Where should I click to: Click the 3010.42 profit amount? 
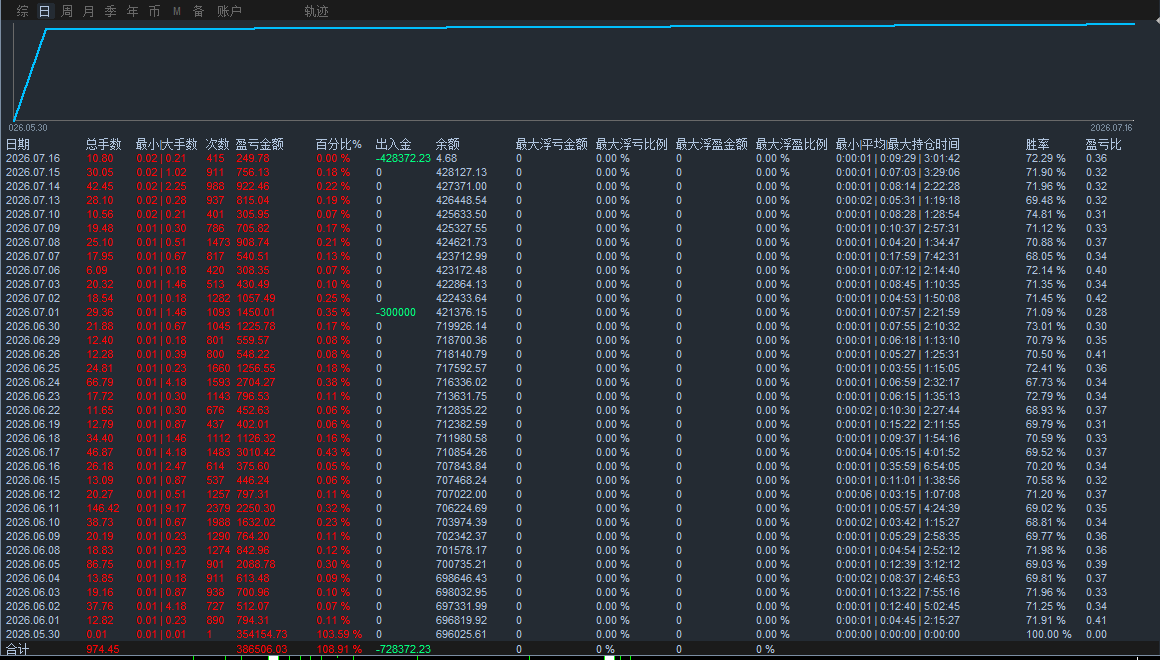(256, 452)
